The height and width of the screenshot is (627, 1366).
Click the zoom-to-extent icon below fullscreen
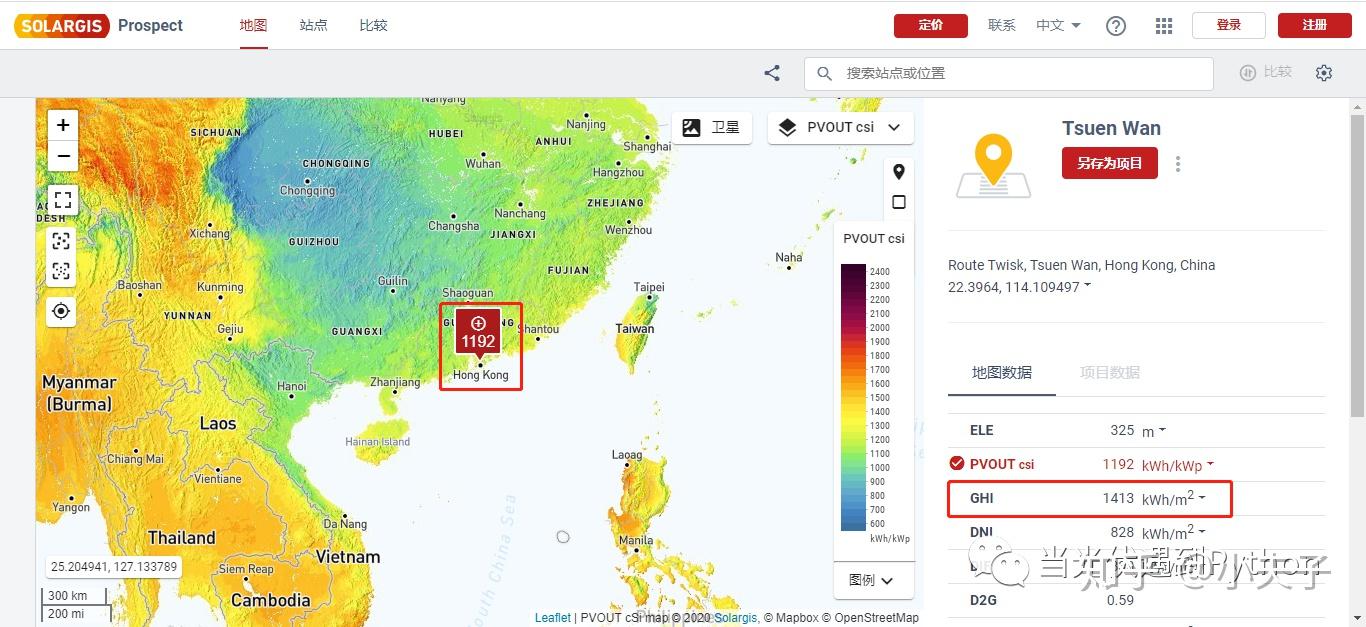click(60, 240)
